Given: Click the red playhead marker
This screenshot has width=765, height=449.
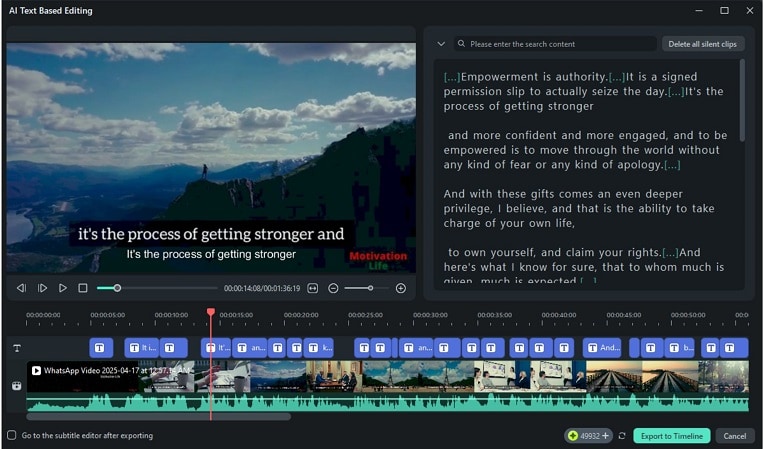Looking at the screenshot, I should (x=211, y=311).
